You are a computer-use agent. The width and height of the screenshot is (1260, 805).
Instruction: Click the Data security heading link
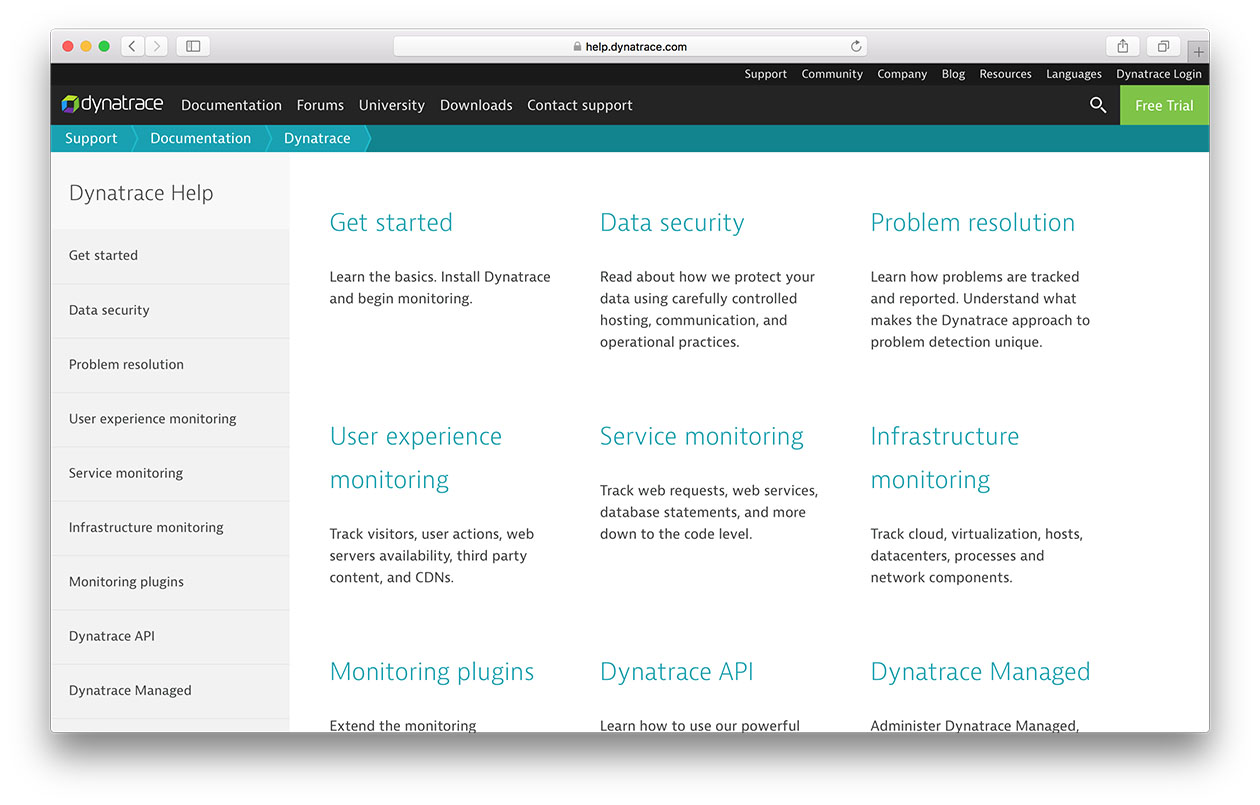672,222
